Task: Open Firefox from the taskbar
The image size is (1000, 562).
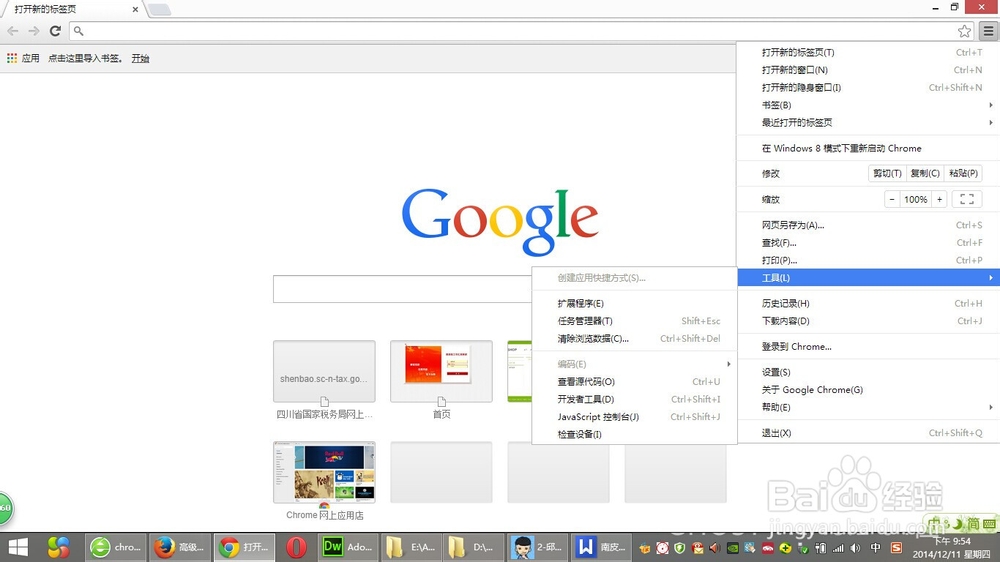Action: [179, 547]
